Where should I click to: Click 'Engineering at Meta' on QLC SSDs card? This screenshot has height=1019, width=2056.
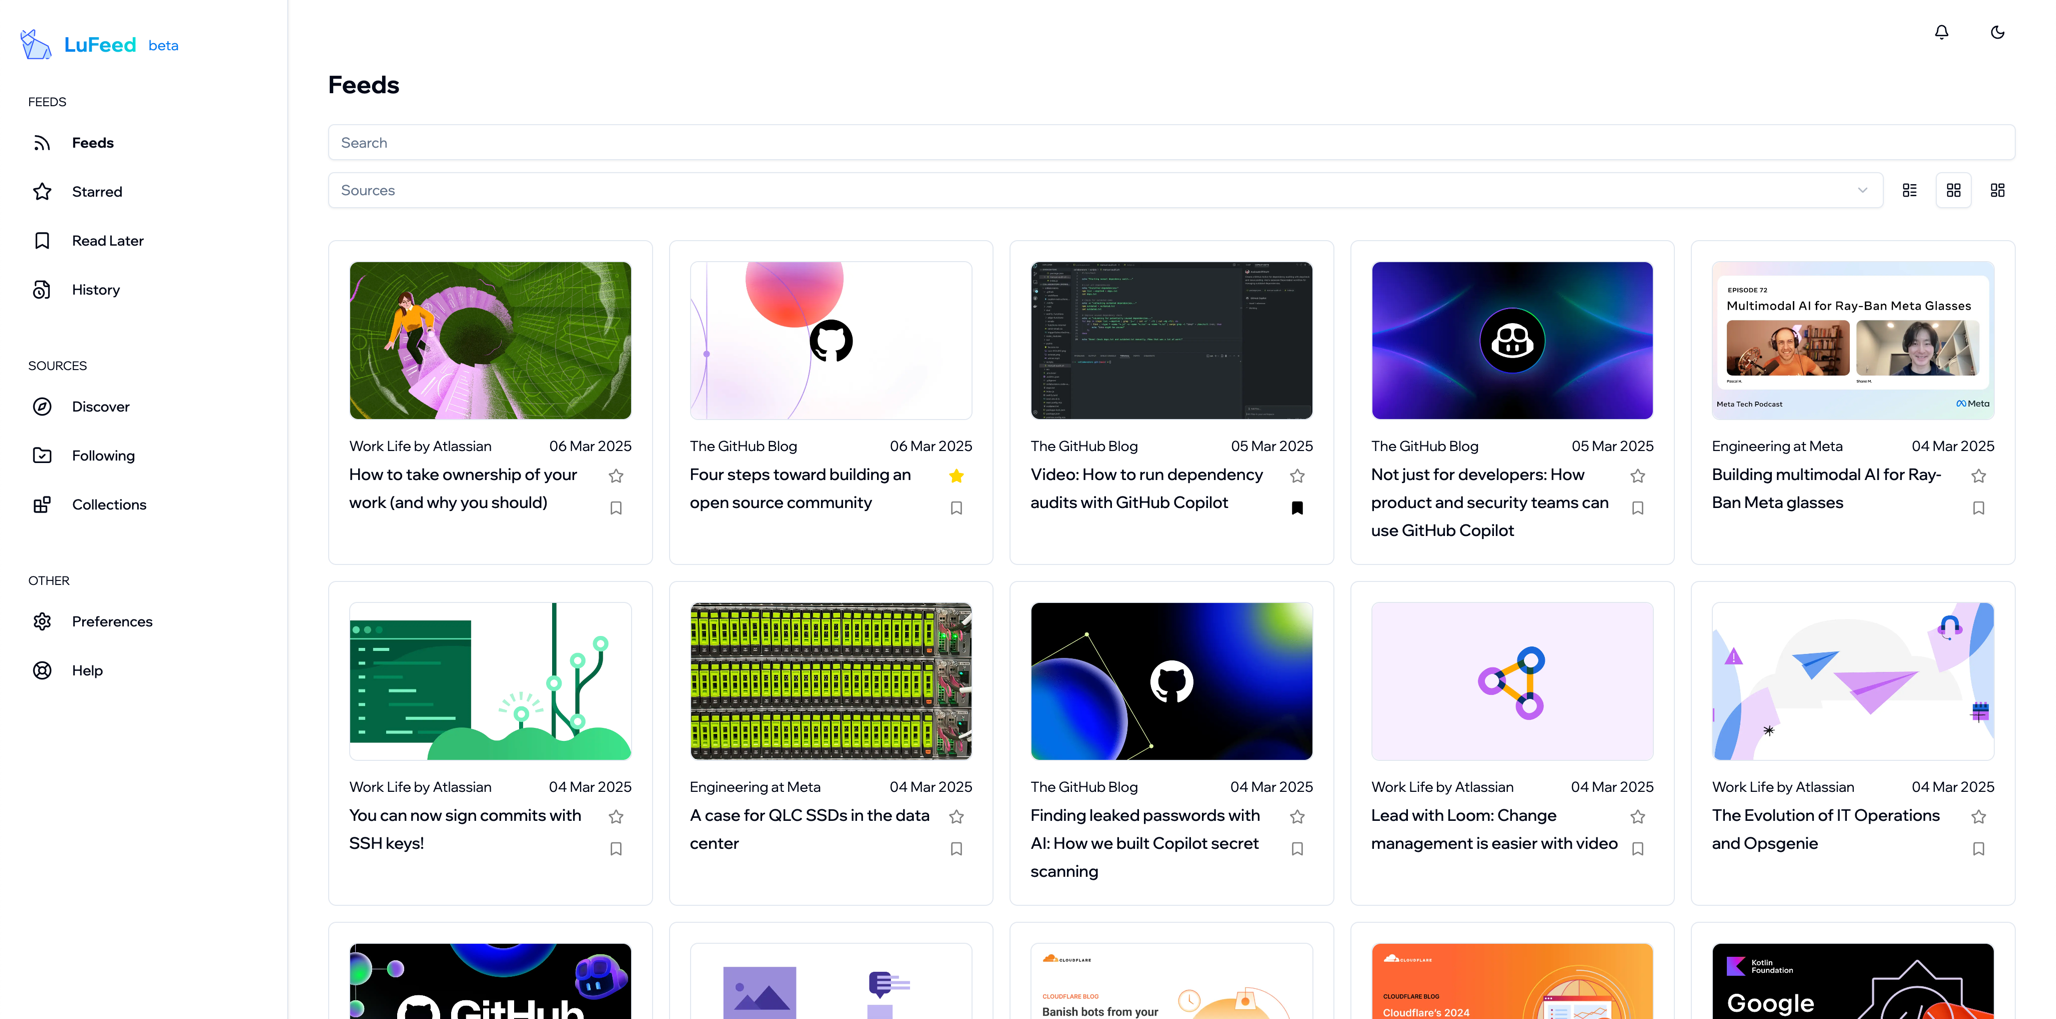[x=755, y=788]
